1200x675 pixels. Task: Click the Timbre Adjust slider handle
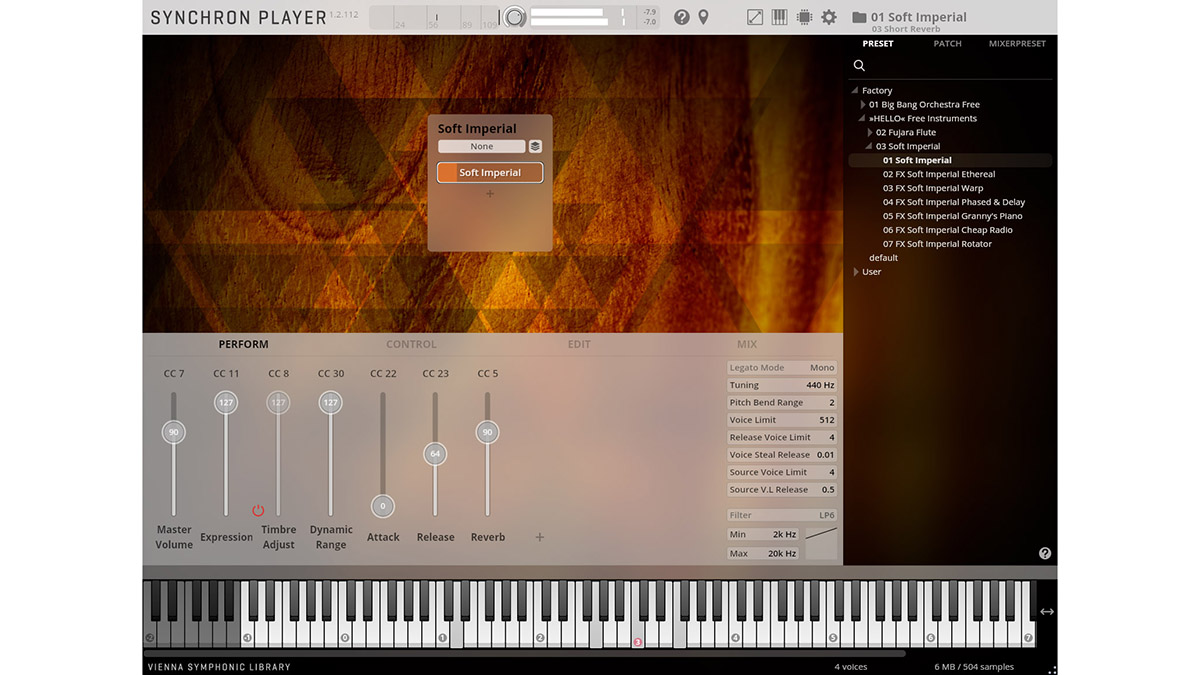tap(278, 402)
